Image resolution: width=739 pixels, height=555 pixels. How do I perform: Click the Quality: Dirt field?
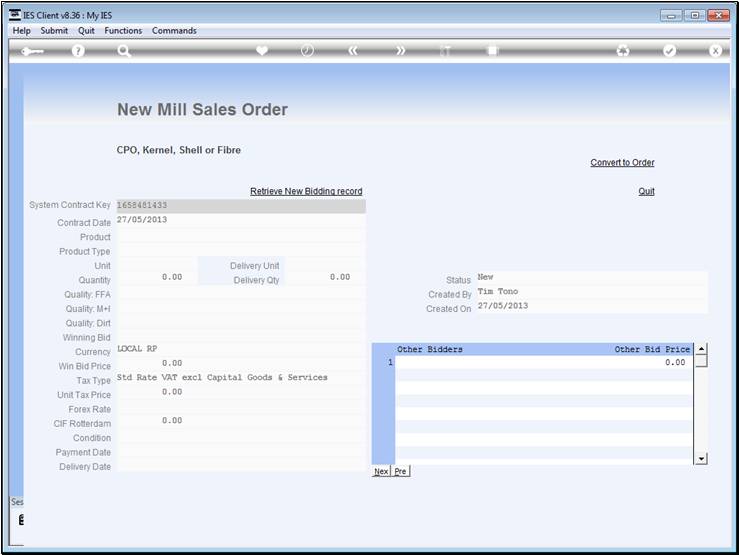(241, 321)
